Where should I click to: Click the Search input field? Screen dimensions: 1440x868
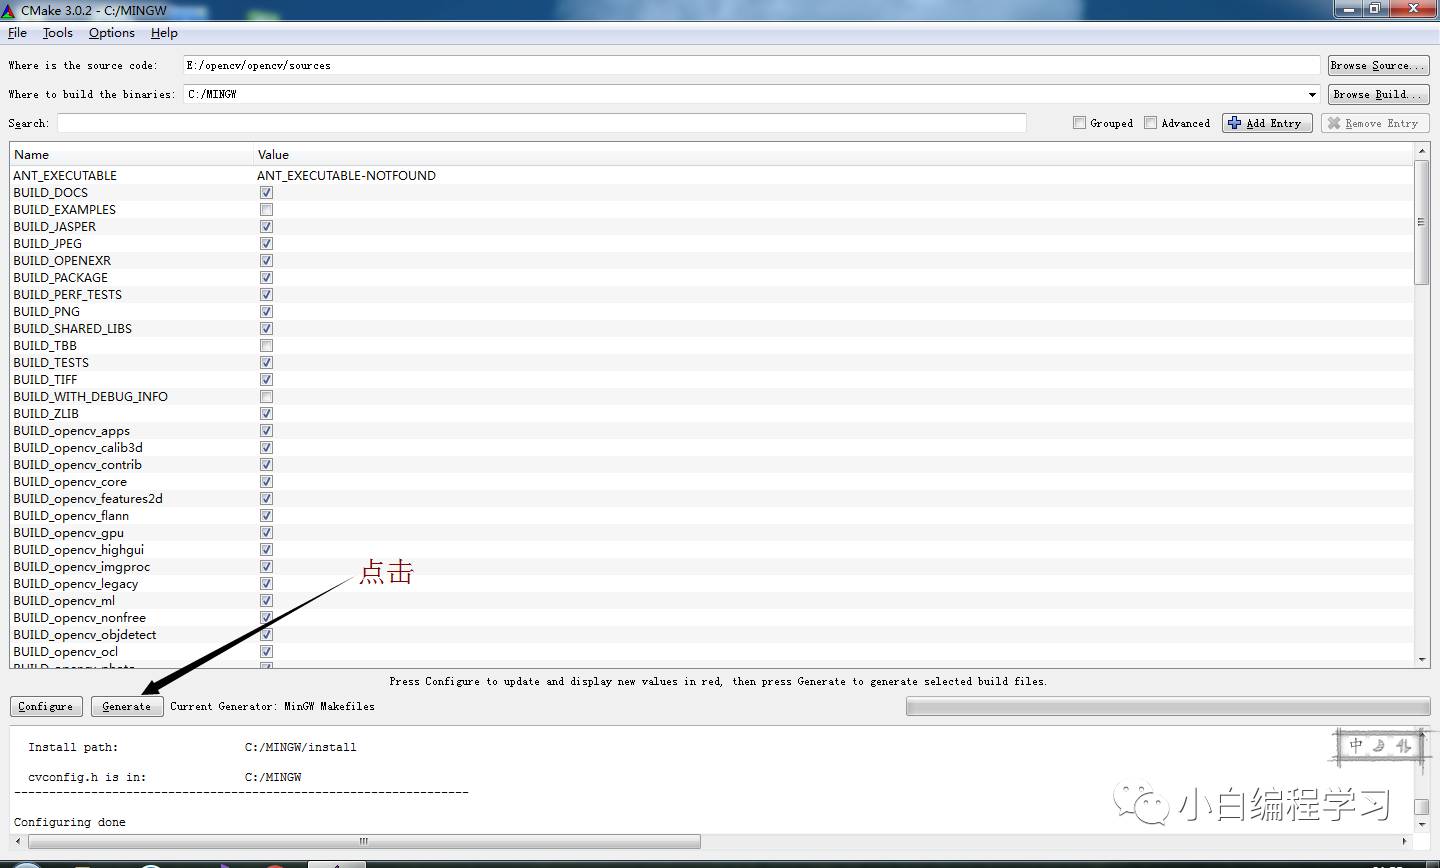tap(541, 123)
